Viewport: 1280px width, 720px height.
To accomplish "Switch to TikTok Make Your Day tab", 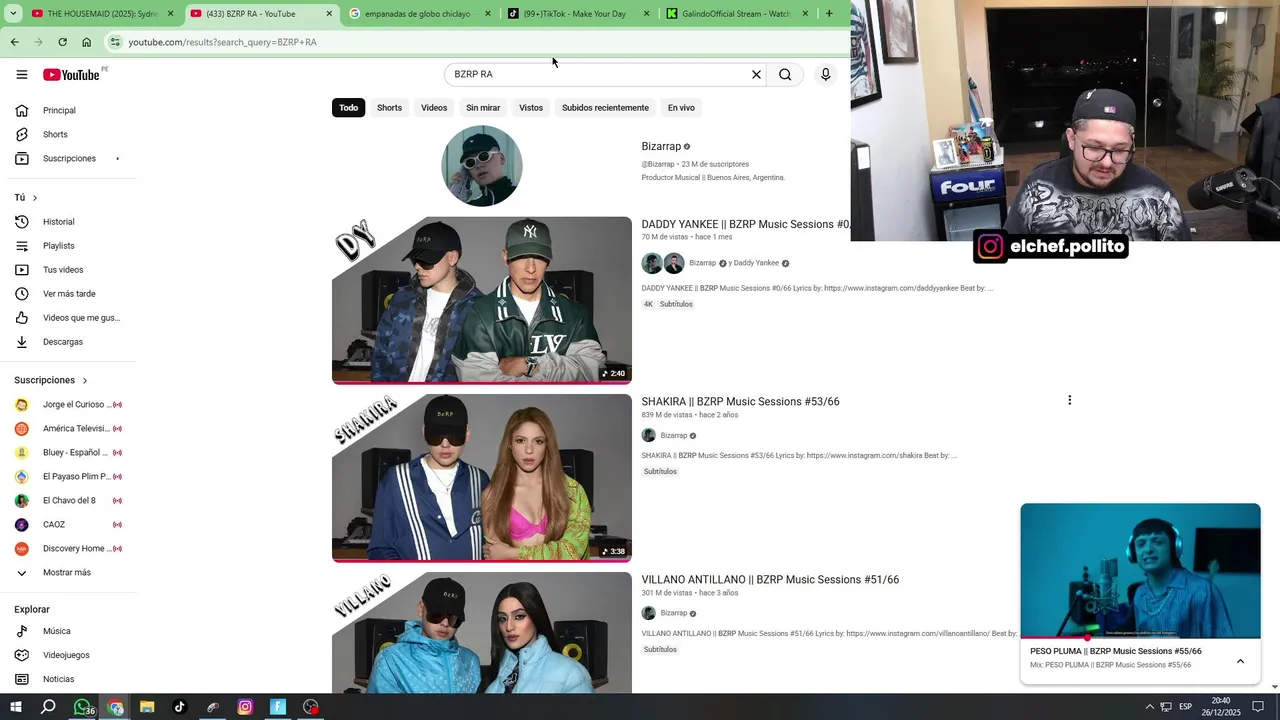I will (575, 14).
